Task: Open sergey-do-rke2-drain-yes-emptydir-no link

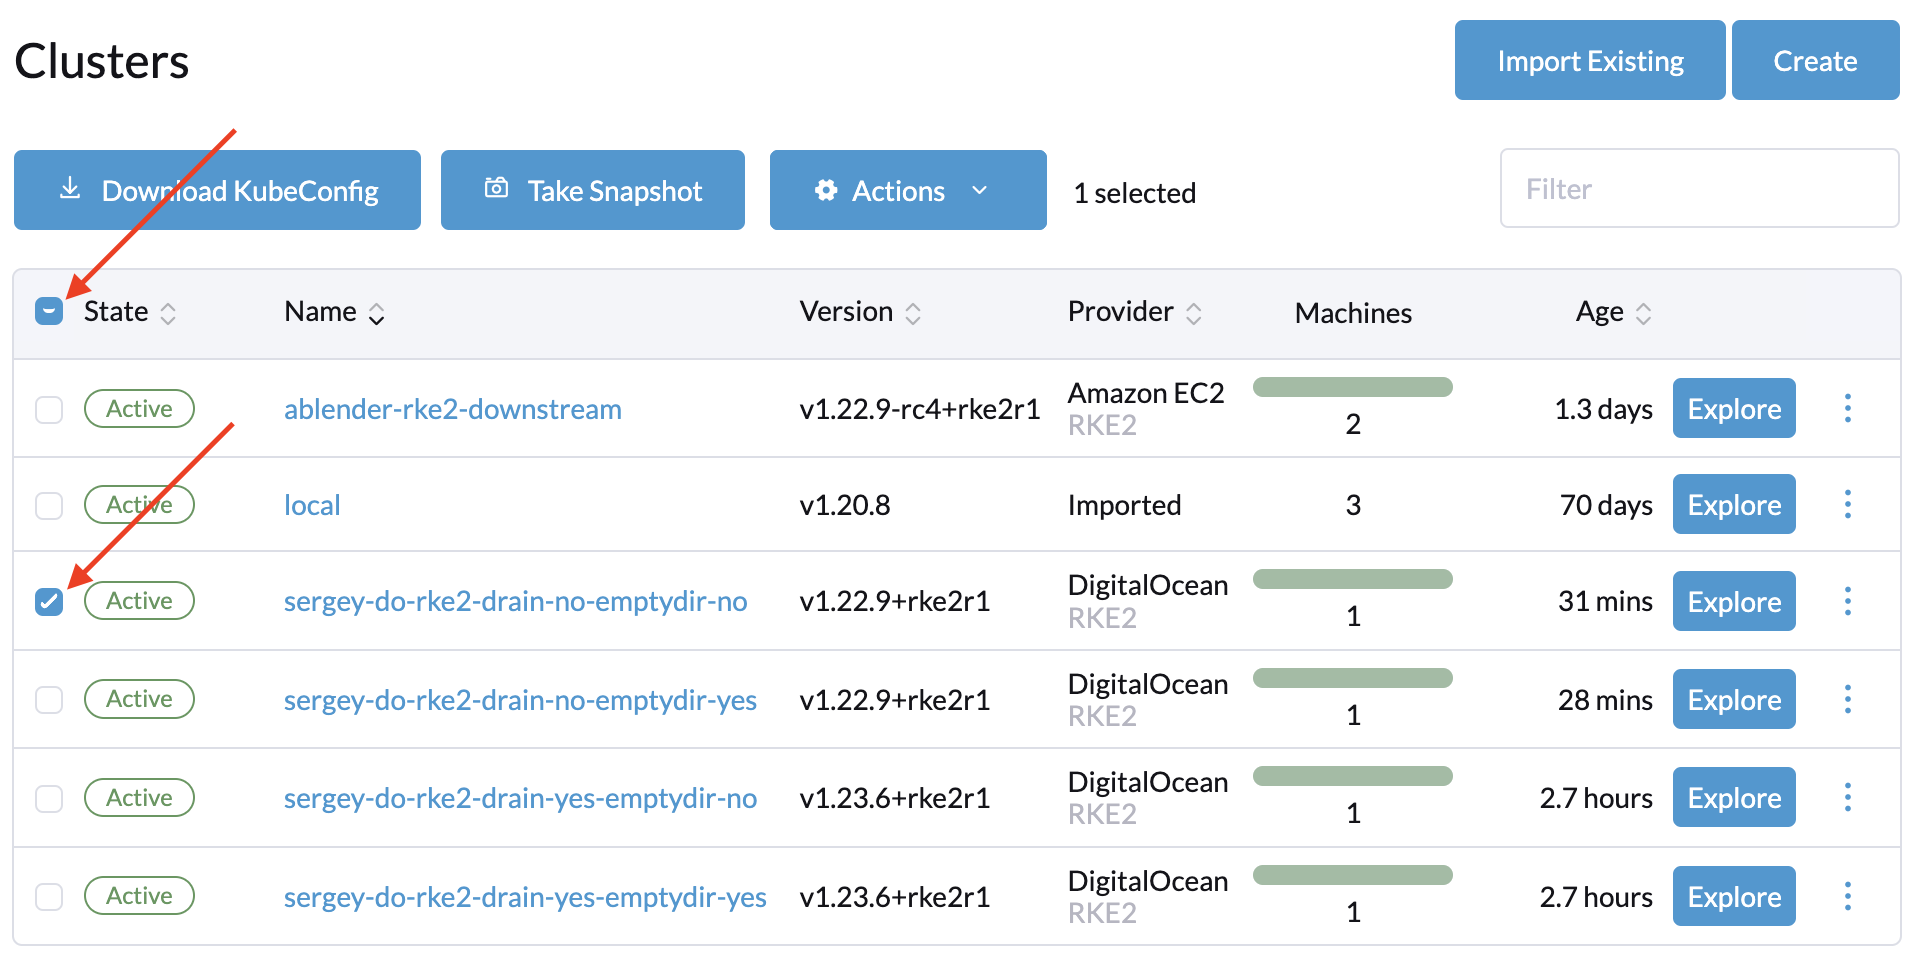Action: coord(520,798)
